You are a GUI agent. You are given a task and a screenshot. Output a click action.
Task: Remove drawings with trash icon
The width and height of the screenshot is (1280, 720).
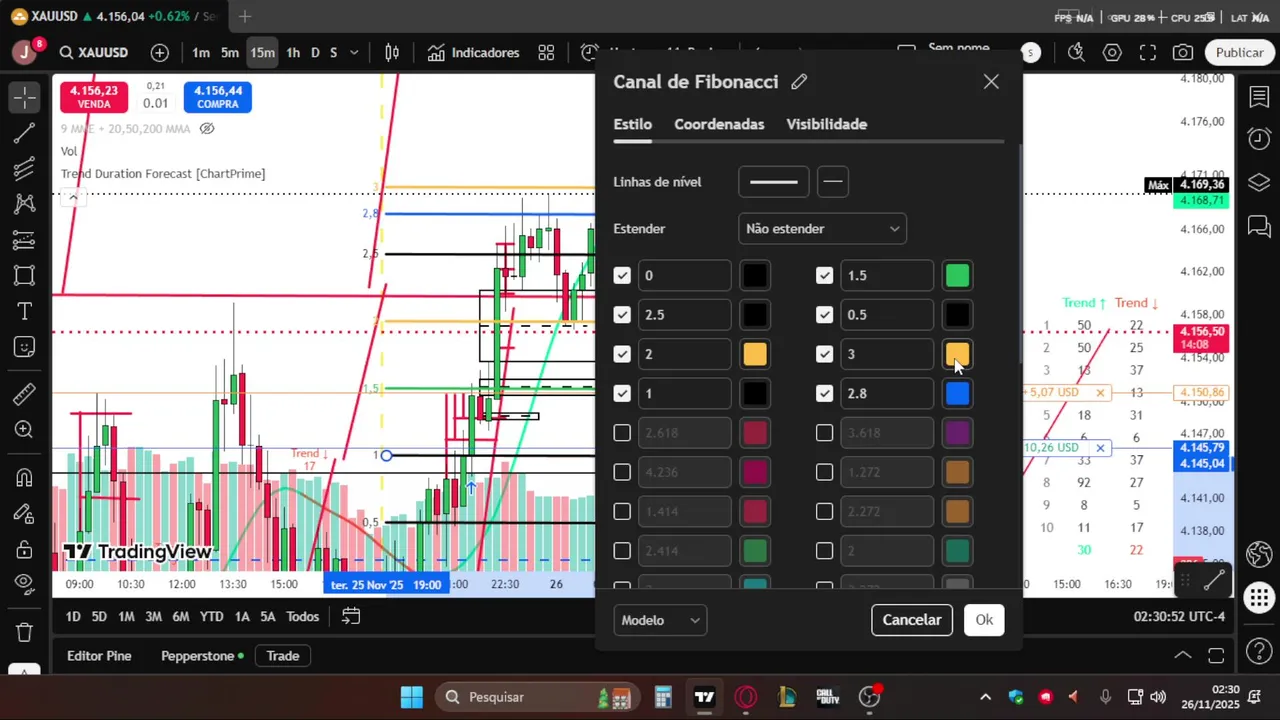tap(24, 632)
